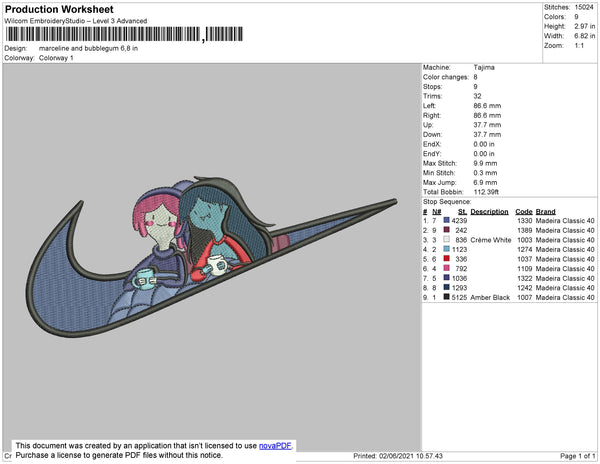The image size is (600, 464).
Task: Click the Total Bobbin value '112.39ft'
Action: click(486, 192)
